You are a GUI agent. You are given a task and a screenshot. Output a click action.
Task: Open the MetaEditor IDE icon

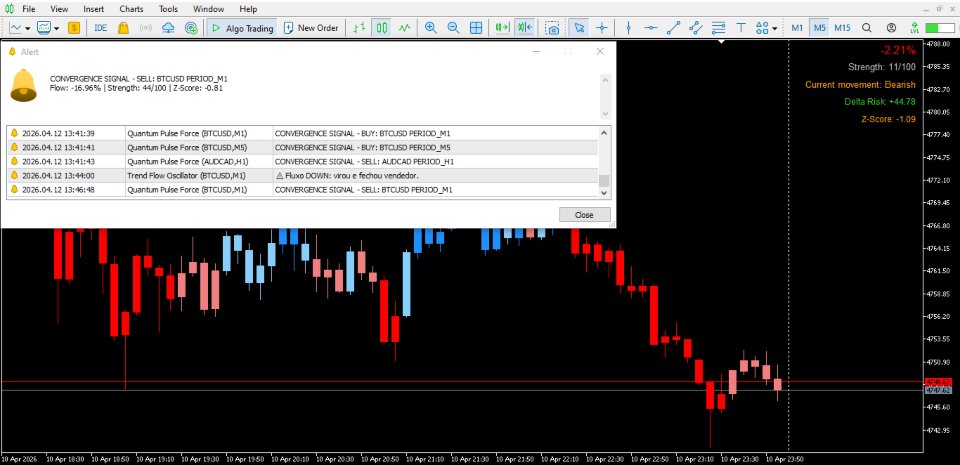(x=100, y=28)
